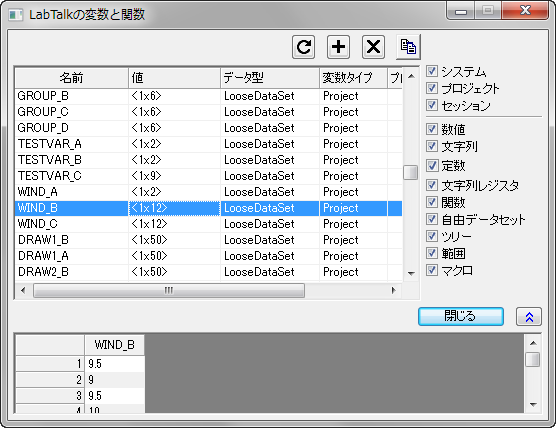This screenshot has height=428, width=556.
Task: Click the copy to clipboard icon
Action: [408, 47]
